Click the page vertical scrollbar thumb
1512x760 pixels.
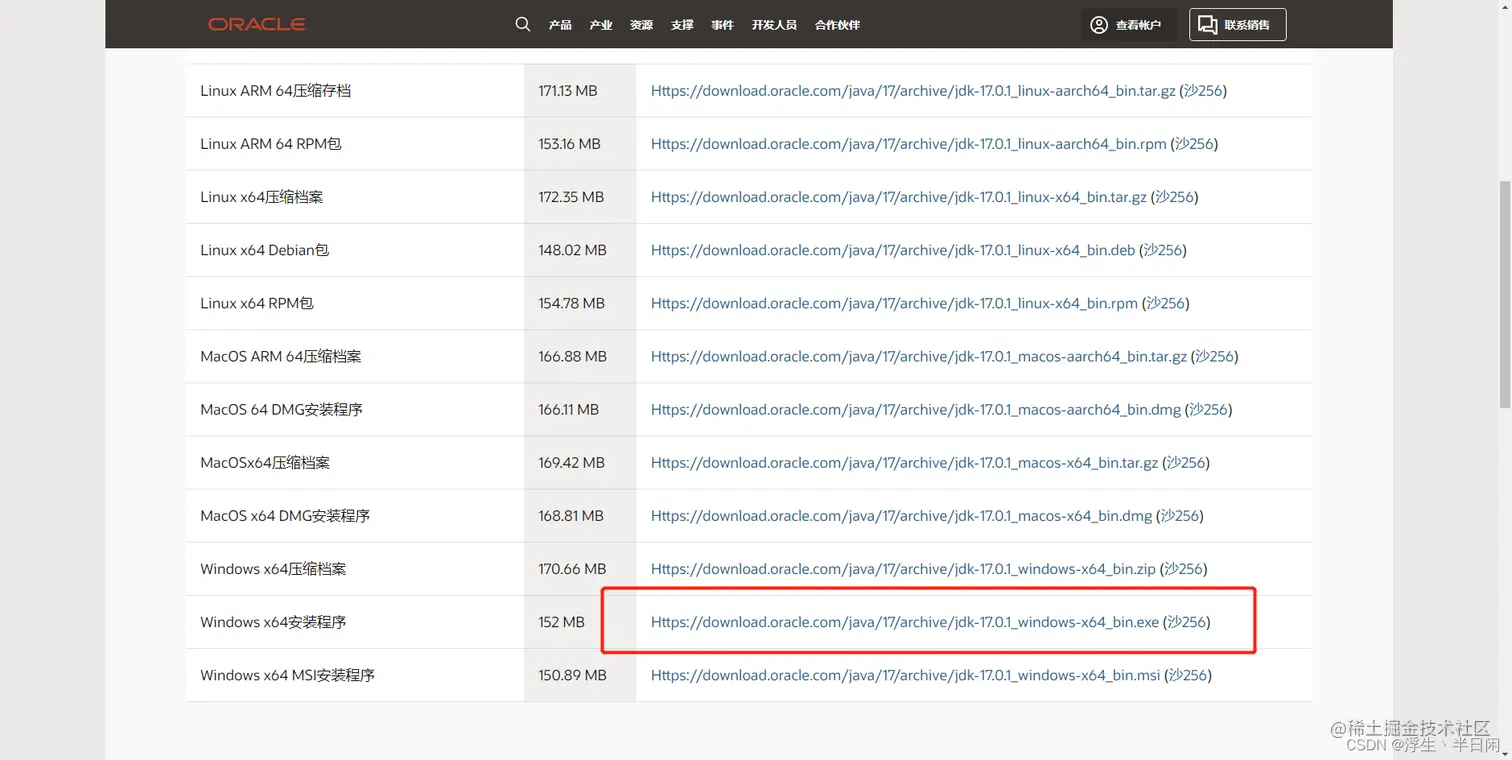[x=1504, y=294]
